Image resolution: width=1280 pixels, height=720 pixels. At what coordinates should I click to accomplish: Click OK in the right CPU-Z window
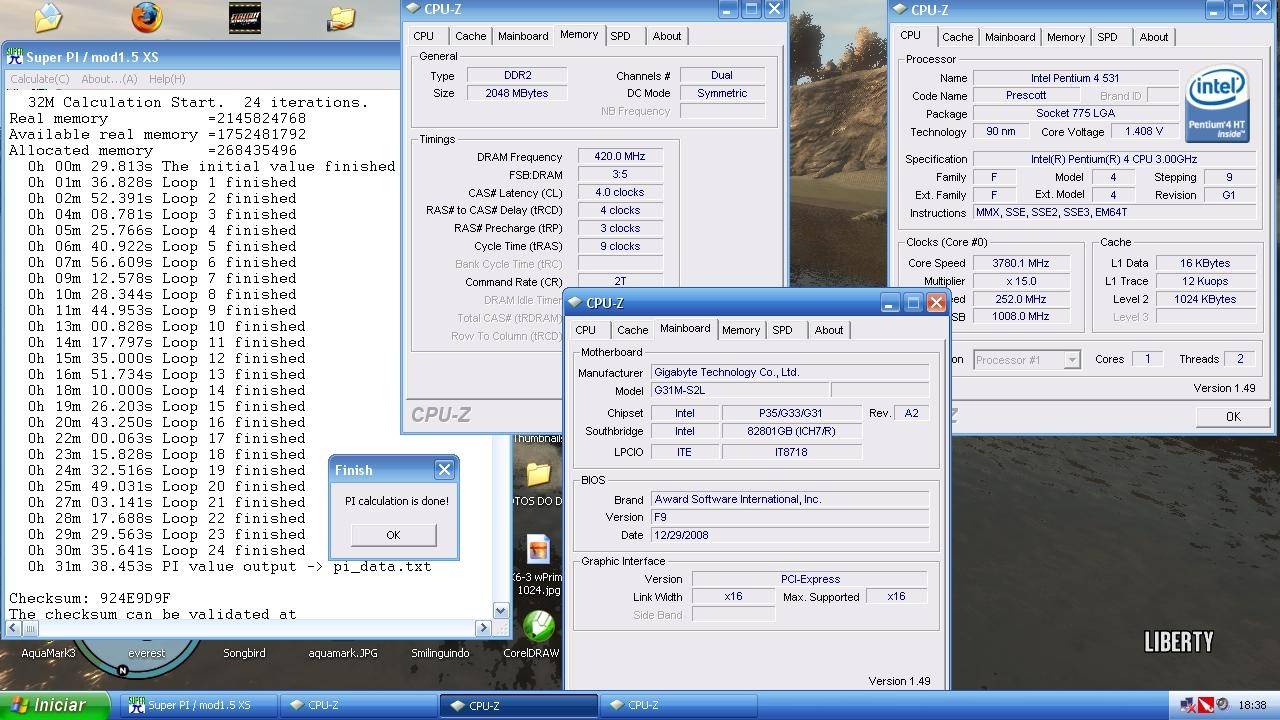[1233, 417]
